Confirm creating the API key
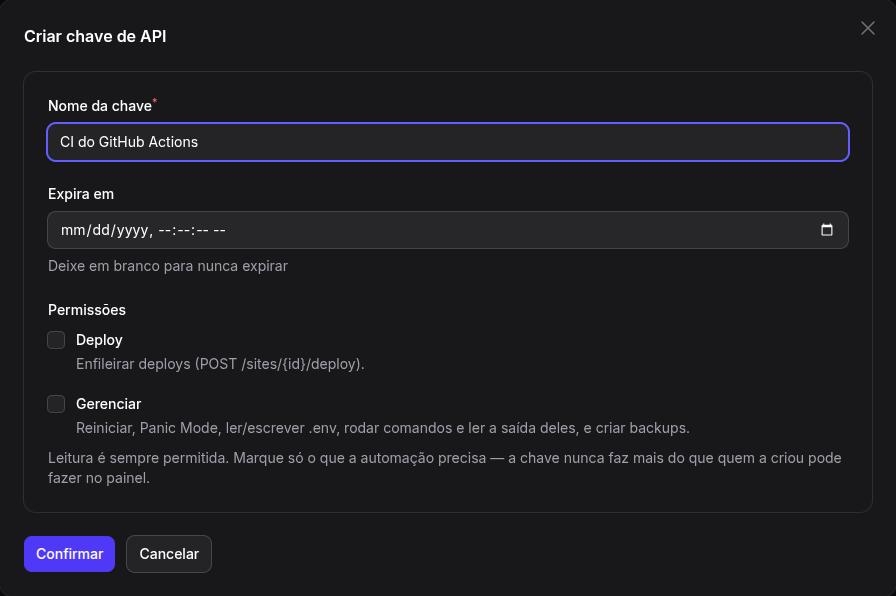896x596 pixels. pyautogui.click(x=70, y=554)
